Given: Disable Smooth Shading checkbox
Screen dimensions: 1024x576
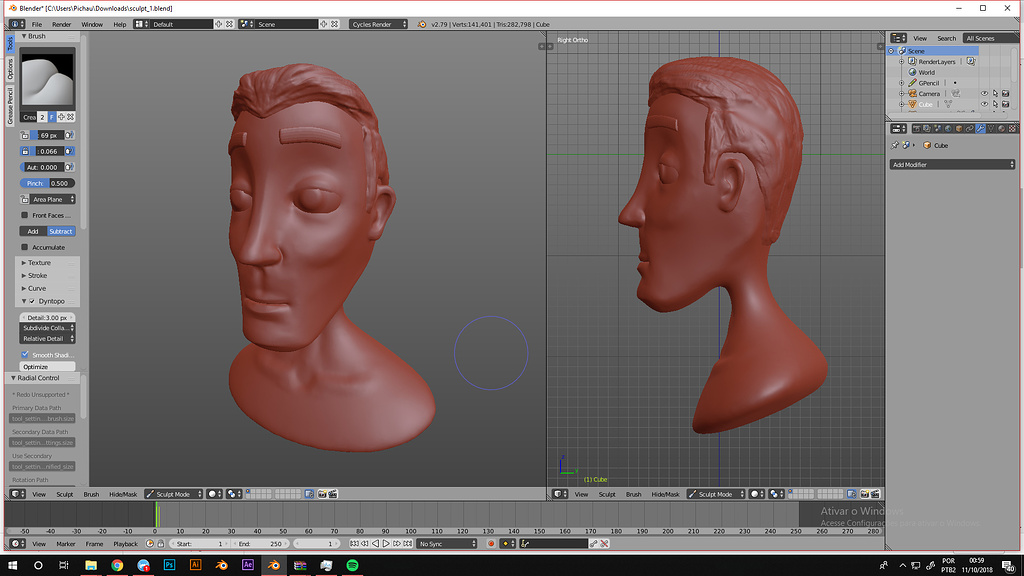Looking at the screenshot, I should (x=25, y=355).
